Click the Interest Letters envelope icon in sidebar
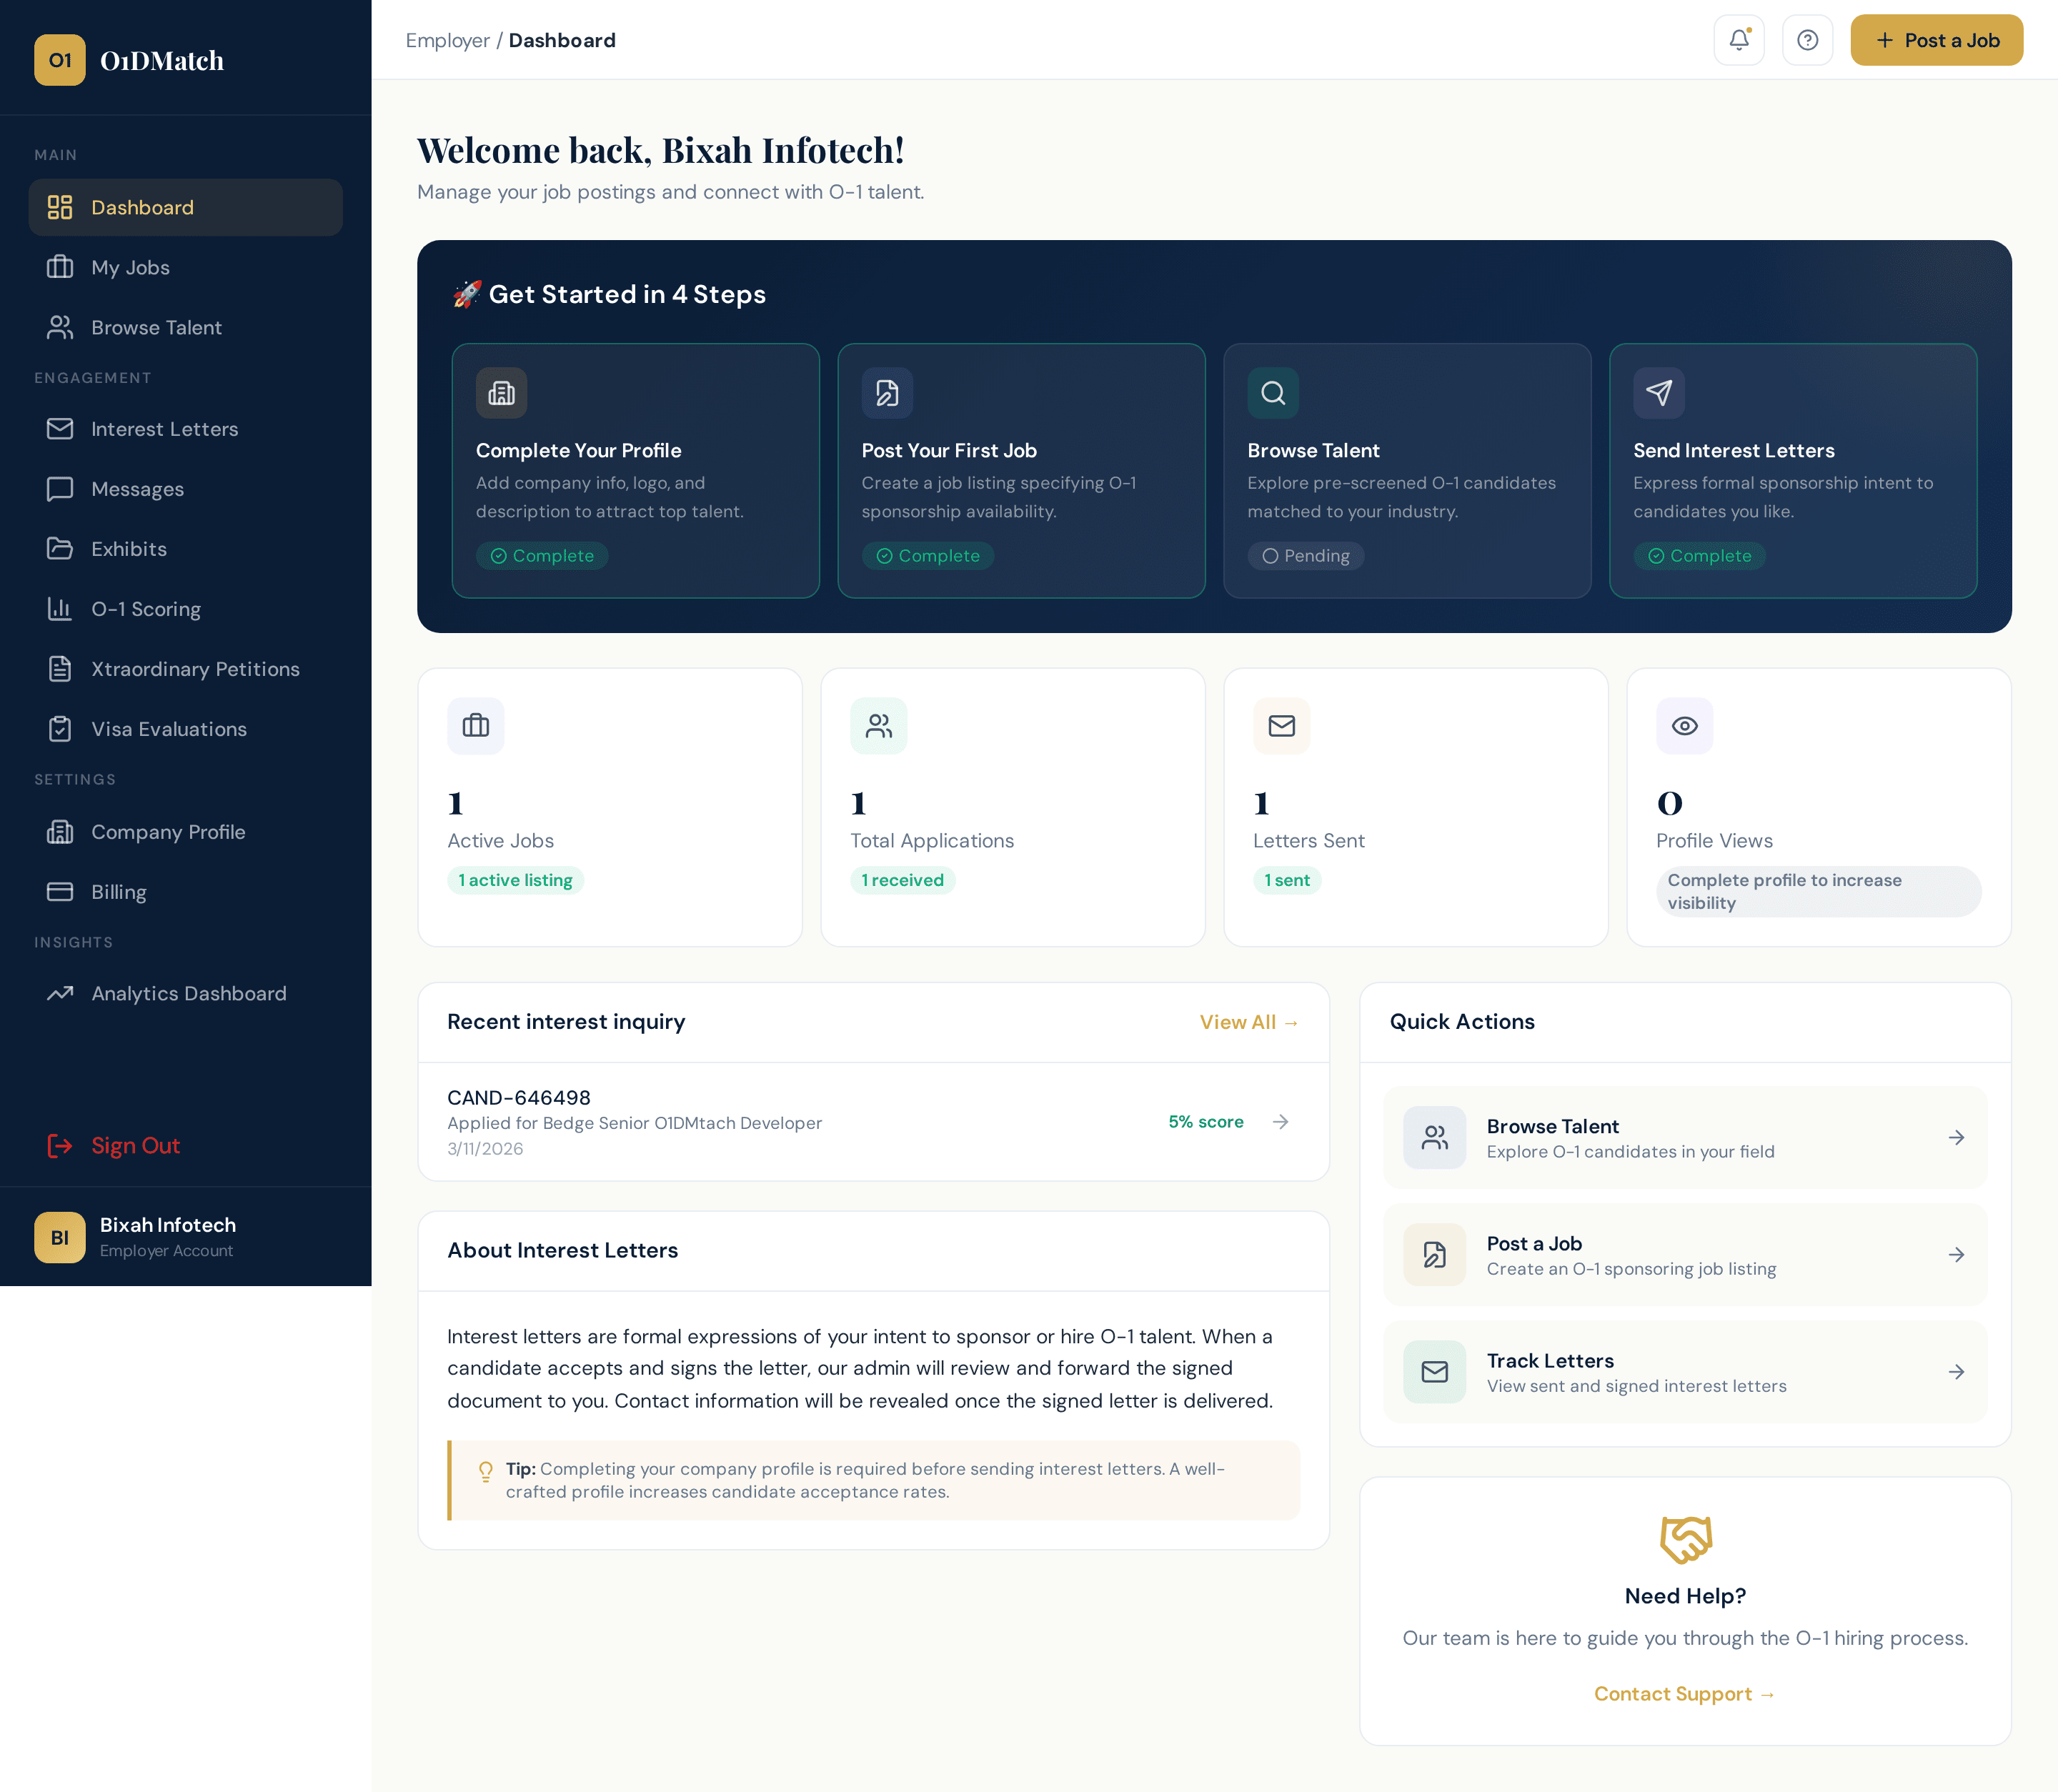Screen dimensions: 2058x1792 60,428
